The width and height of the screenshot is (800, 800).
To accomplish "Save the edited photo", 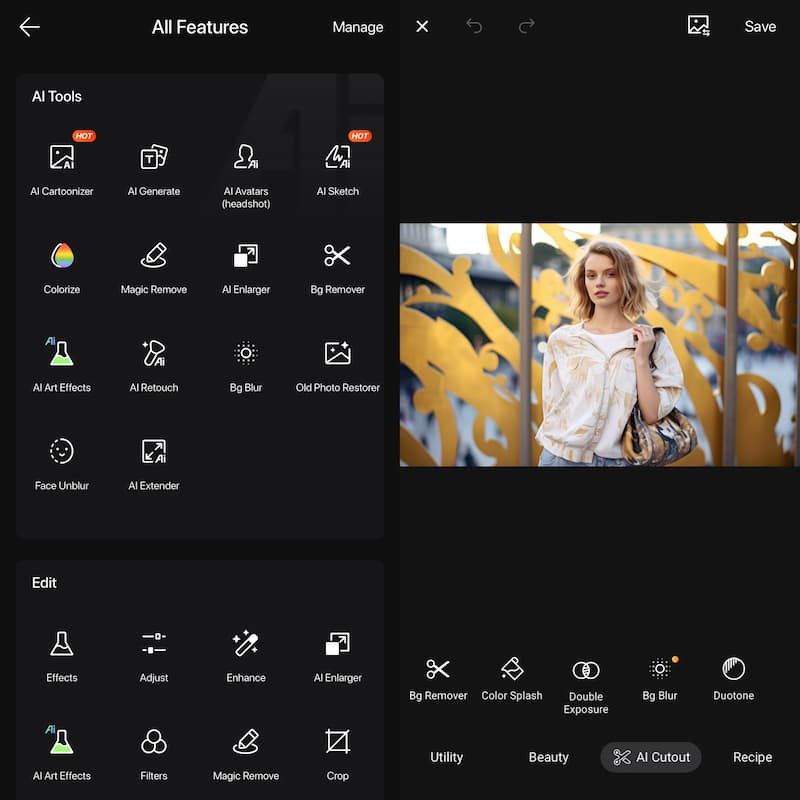I will click(x=760, y=27).
